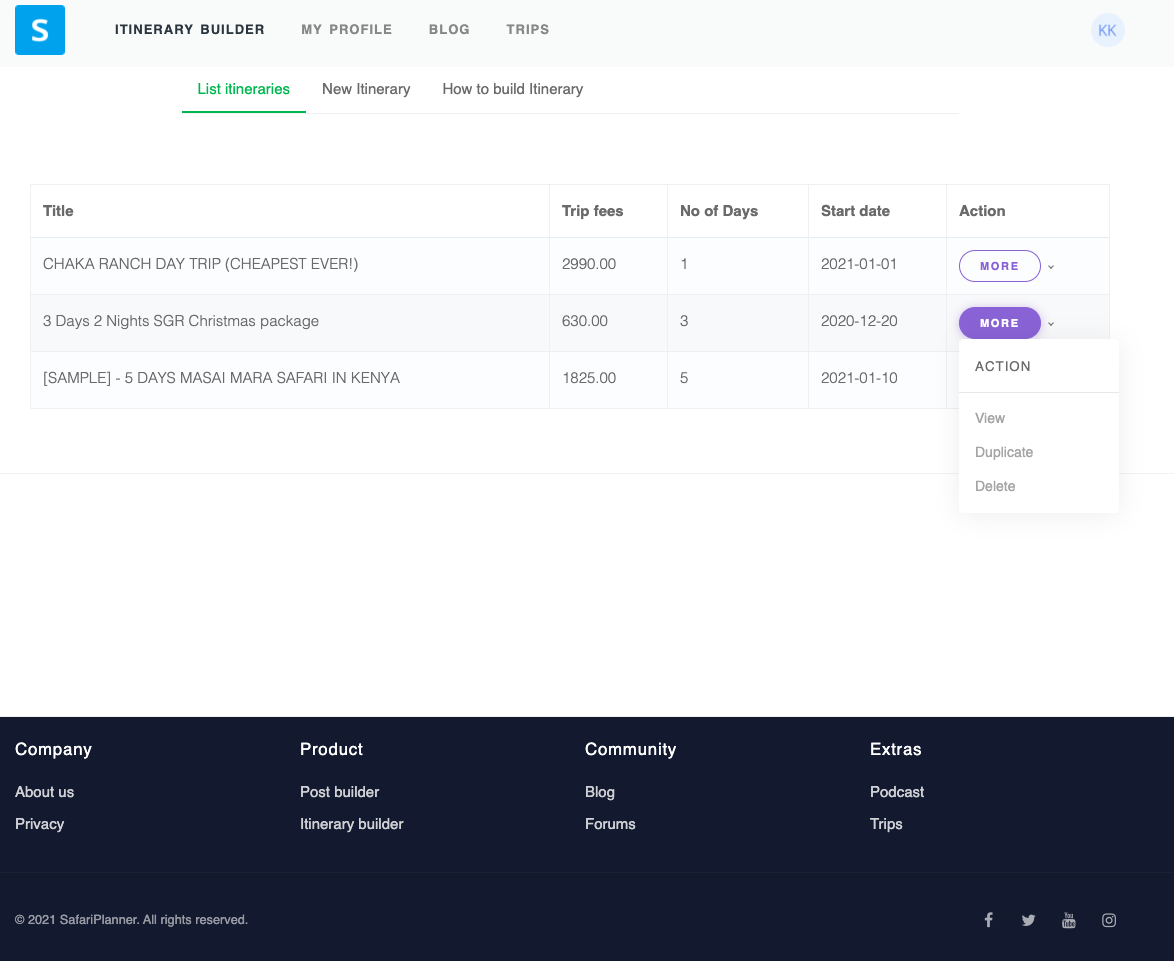This screenshot has height=961, width=1174.
Task: Open Podcast footer link
Action: pyautogui.click(x=897, y=792)
